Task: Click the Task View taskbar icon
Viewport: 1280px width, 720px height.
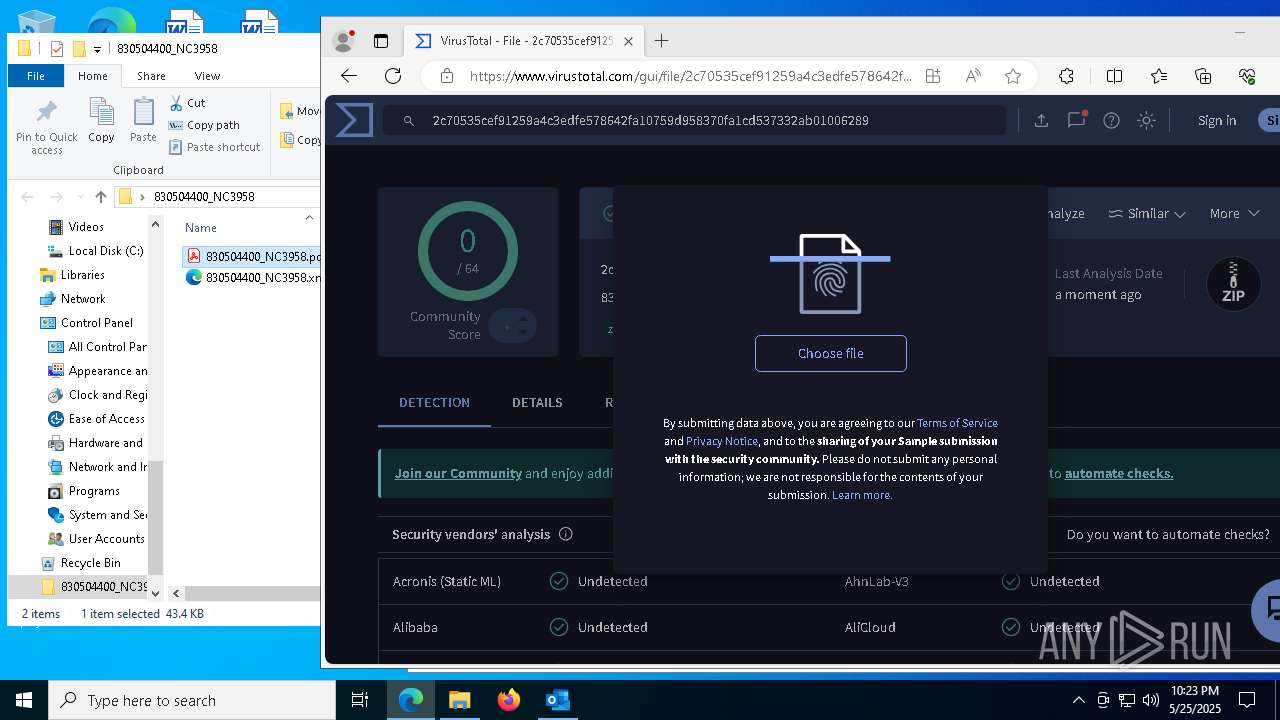Action: coord(360,700)
